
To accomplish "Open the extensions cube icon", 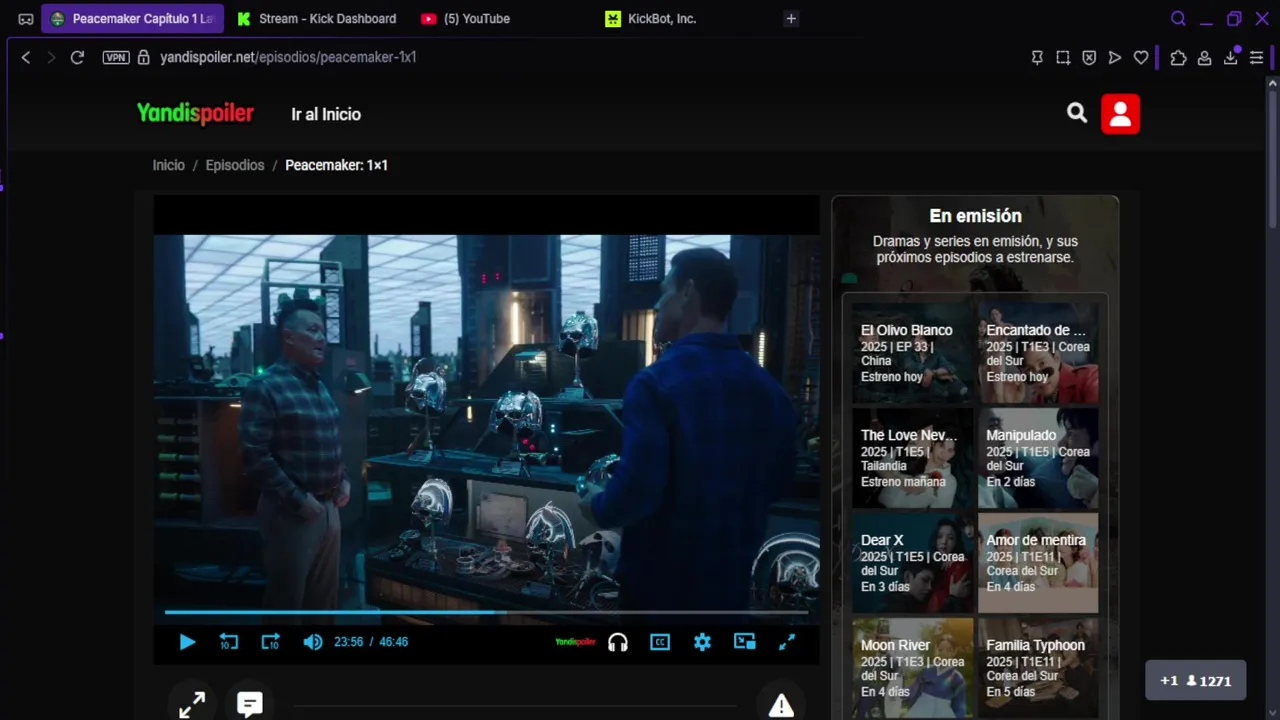I will [1179, 58].
